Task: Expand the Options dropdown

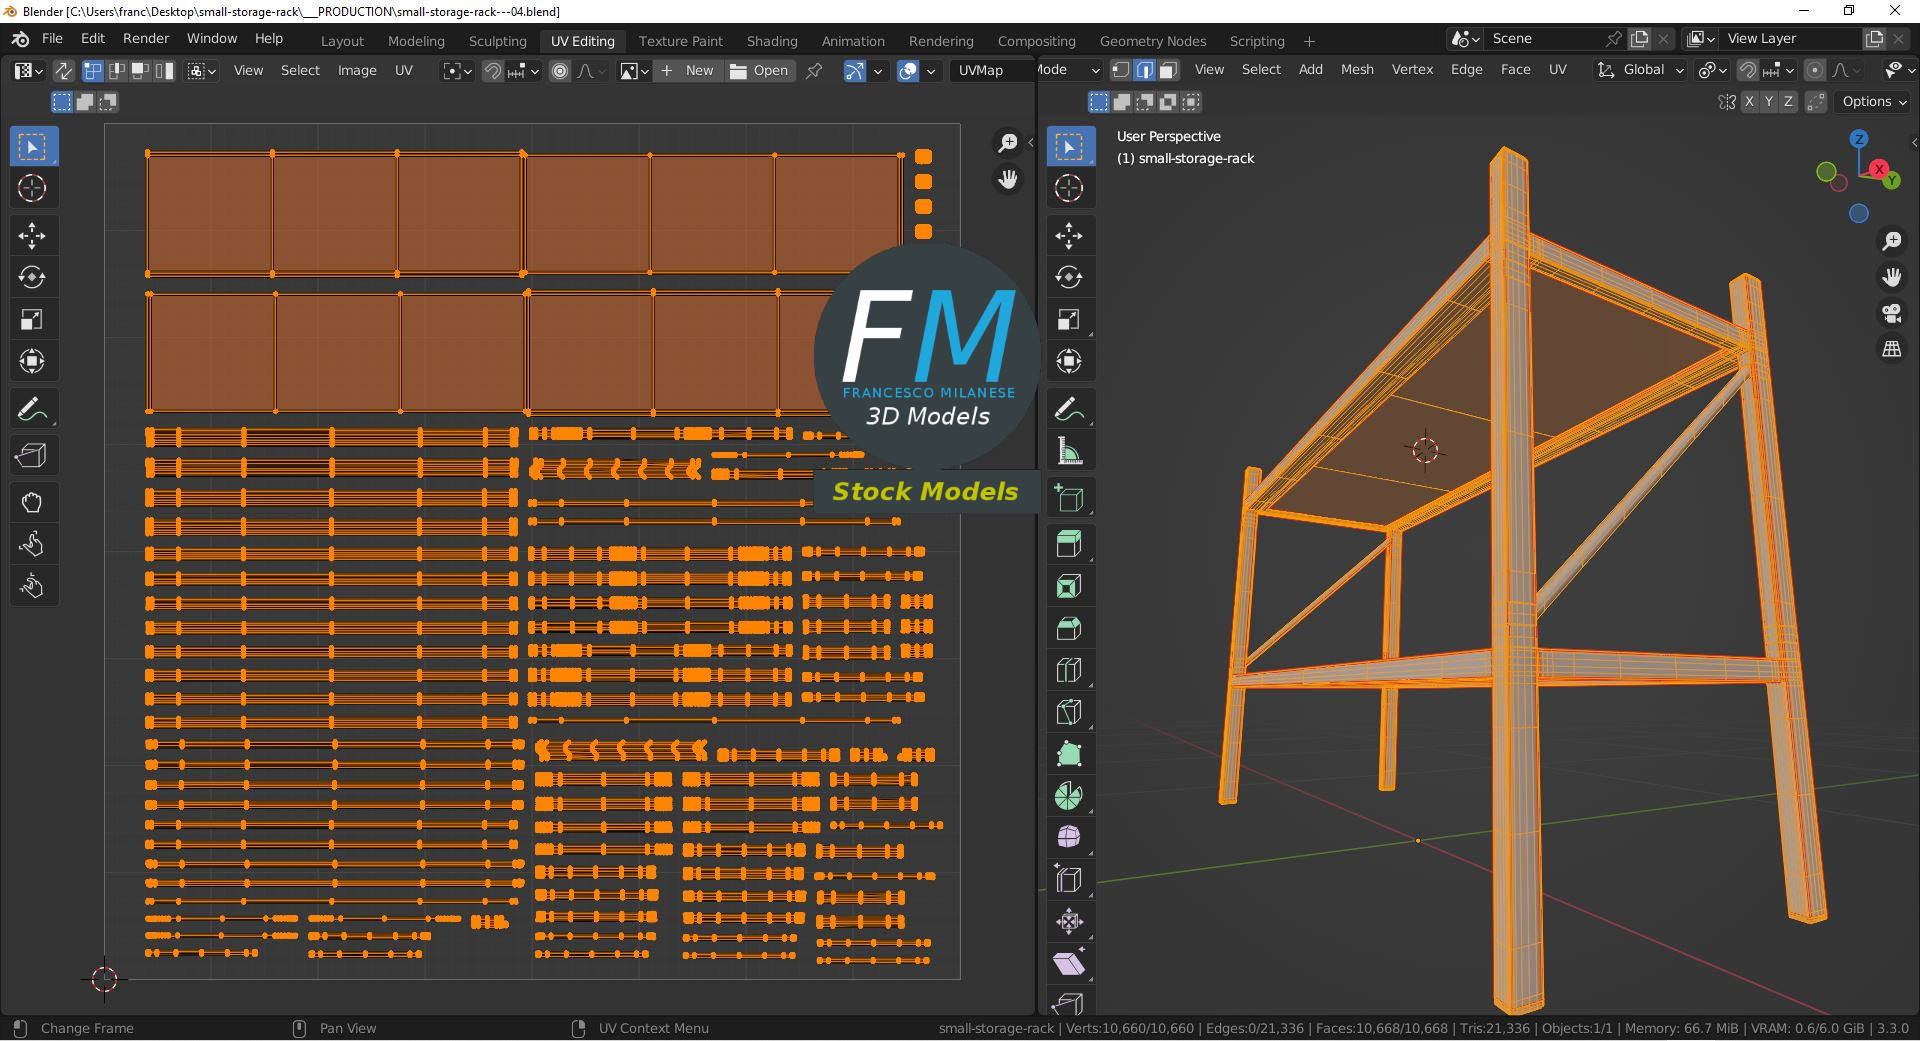Action: pos(1873,102)
